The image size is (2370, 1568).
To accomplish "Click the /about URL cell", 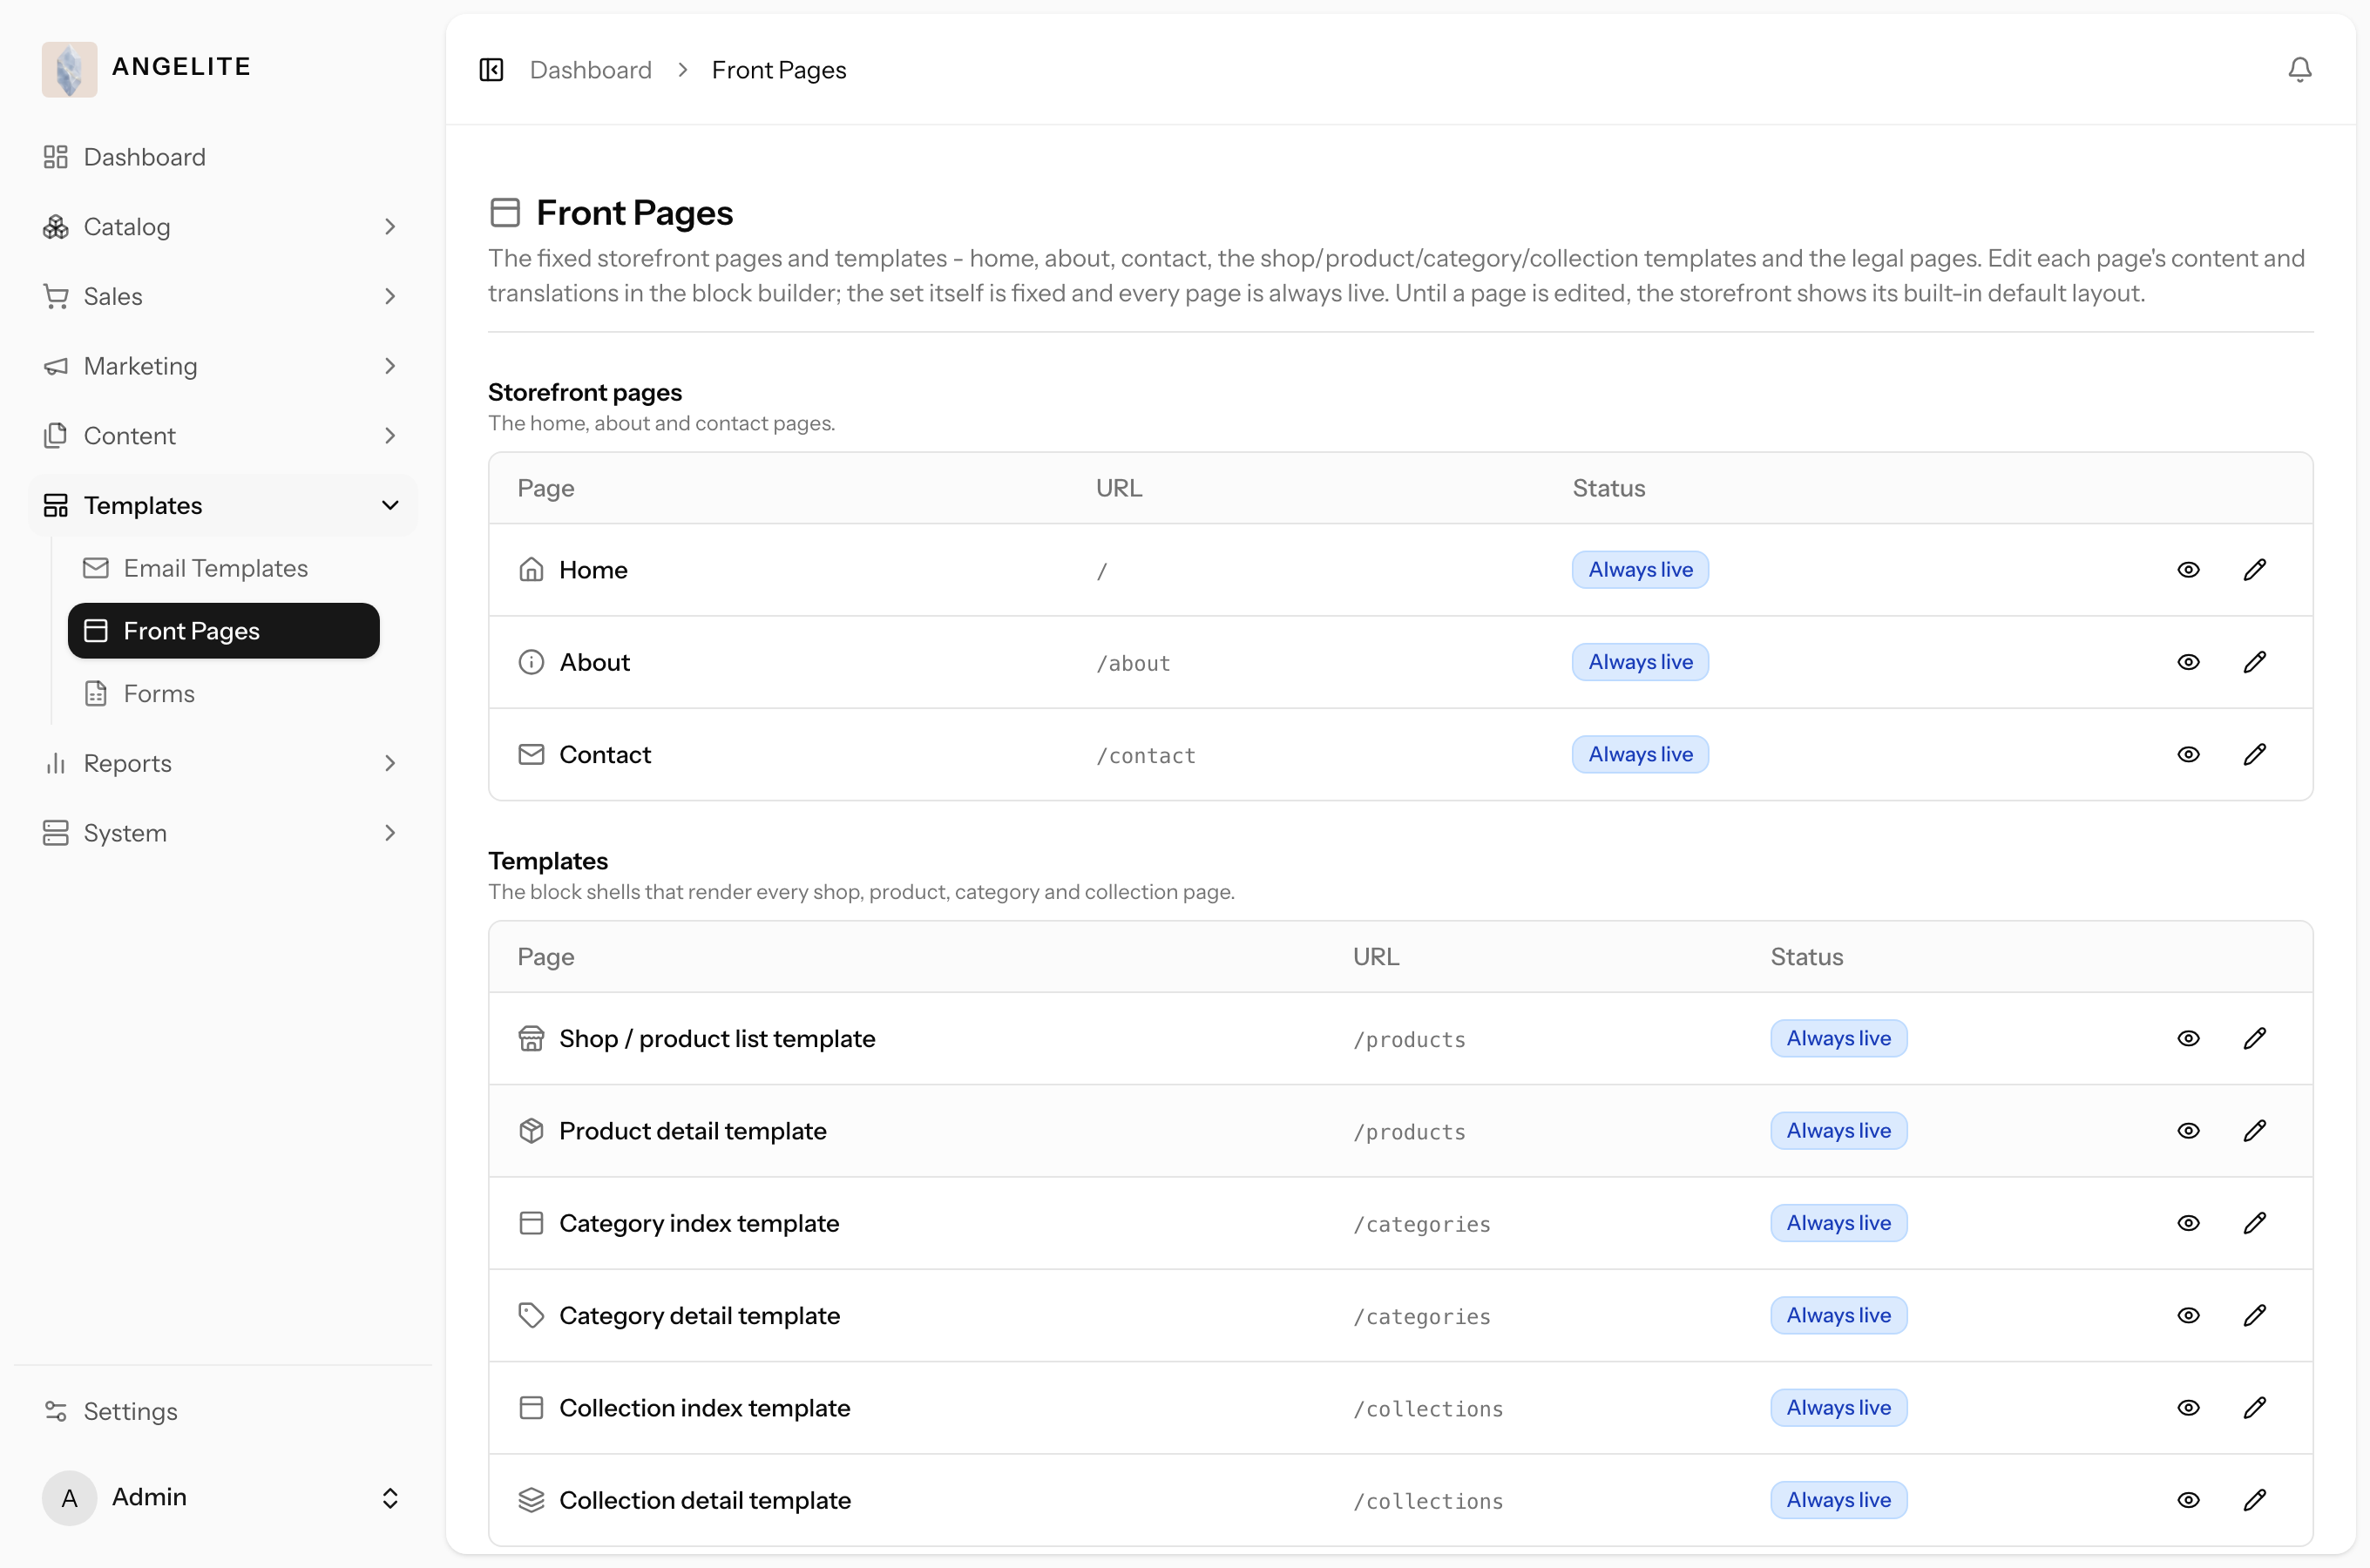I will pyautogui.click(x=1133, y=663).
